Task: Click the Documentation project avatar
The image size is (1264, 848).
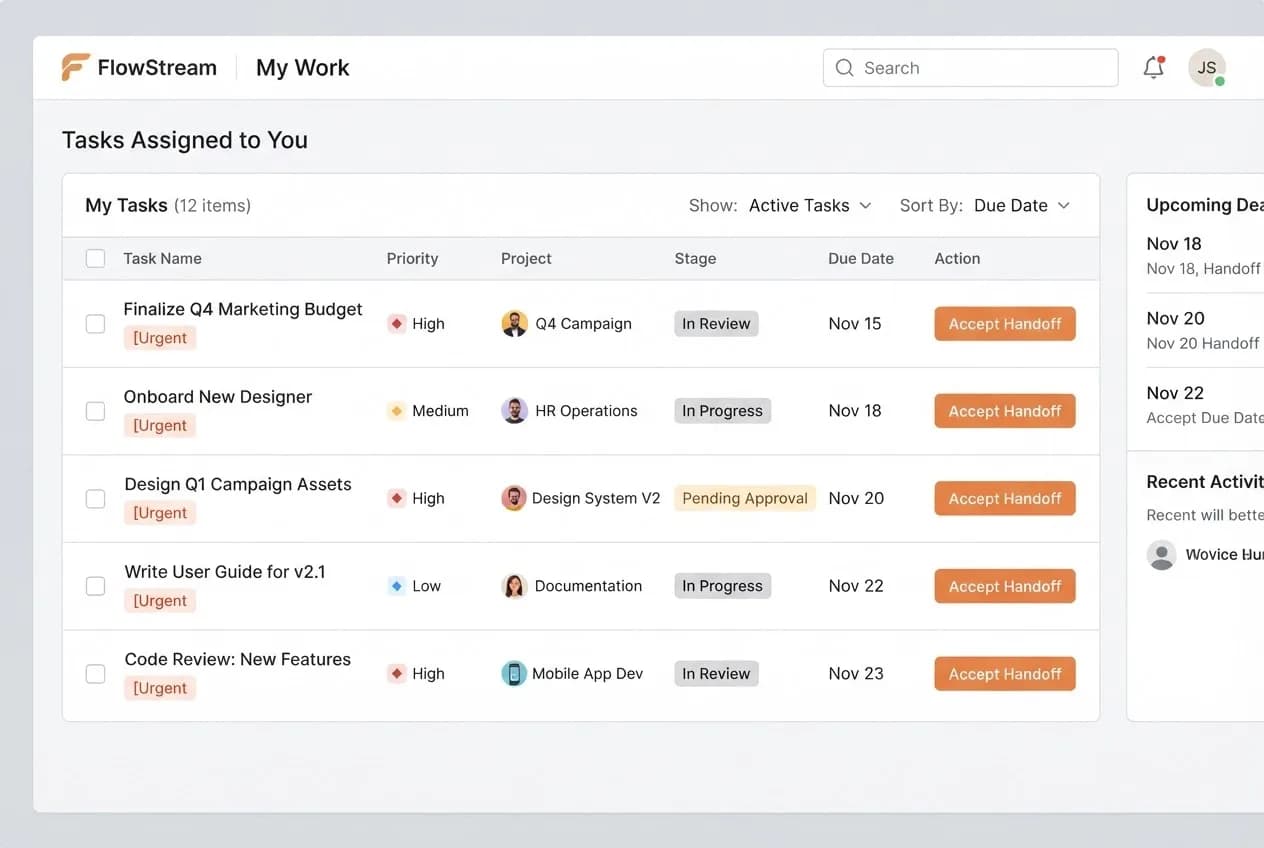Action: coord(514,586)
